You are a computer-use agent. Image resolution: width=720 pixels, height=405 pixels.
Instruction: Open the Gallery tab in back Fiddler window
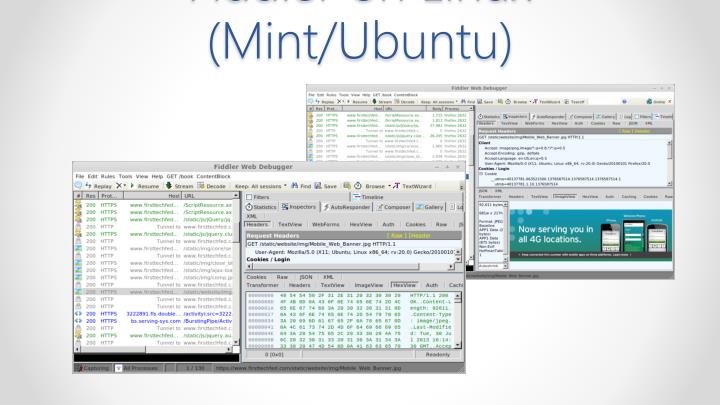point(606,117)
